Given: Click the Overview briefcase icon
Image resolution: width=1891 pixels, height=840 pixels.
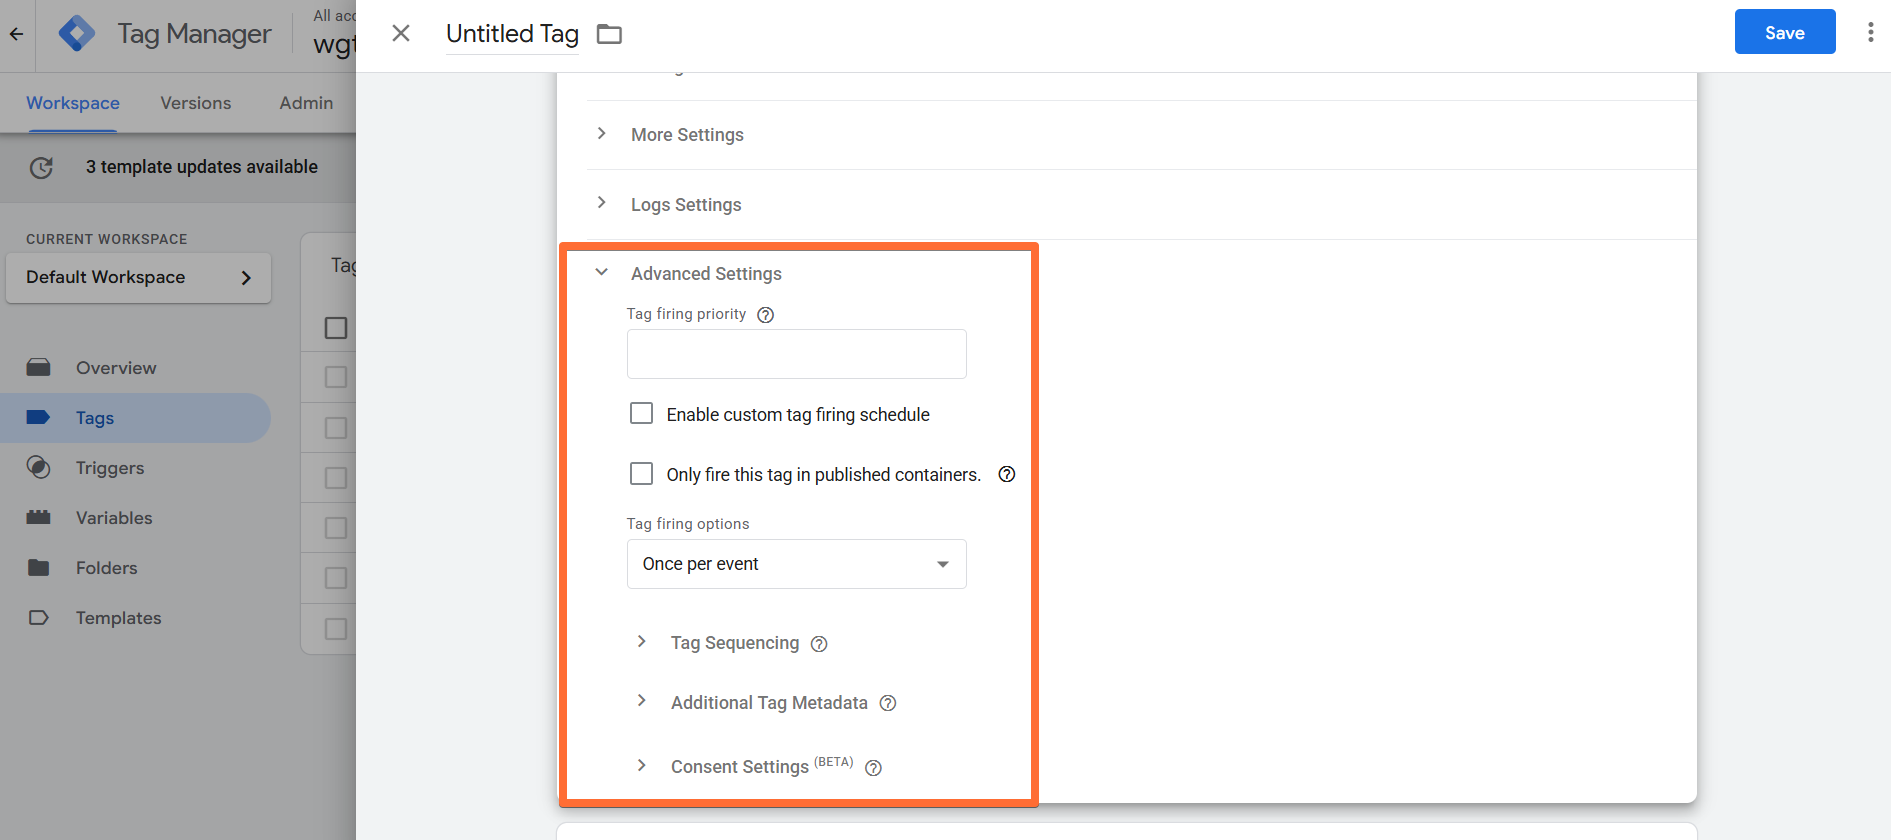Looking at the screenshot, I should [39, 368].
